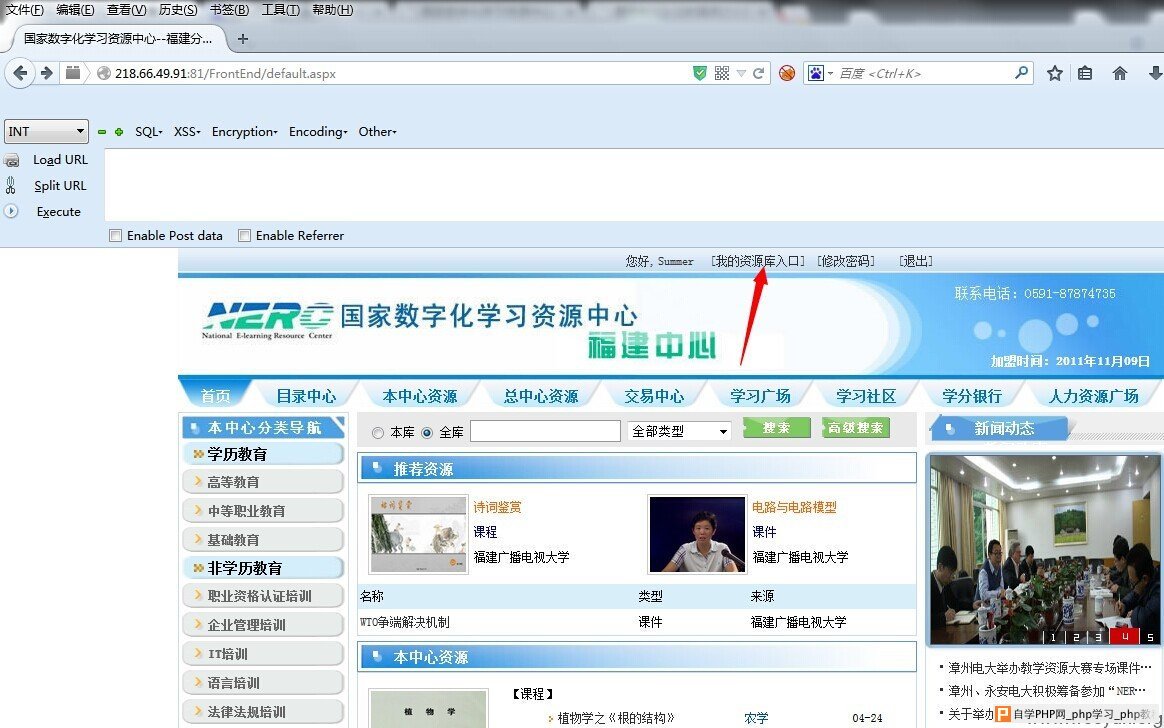This screenshot has height=728, width=1164.
Task: Open the bookmarks list icon
Action: [x=1085, y=73]
